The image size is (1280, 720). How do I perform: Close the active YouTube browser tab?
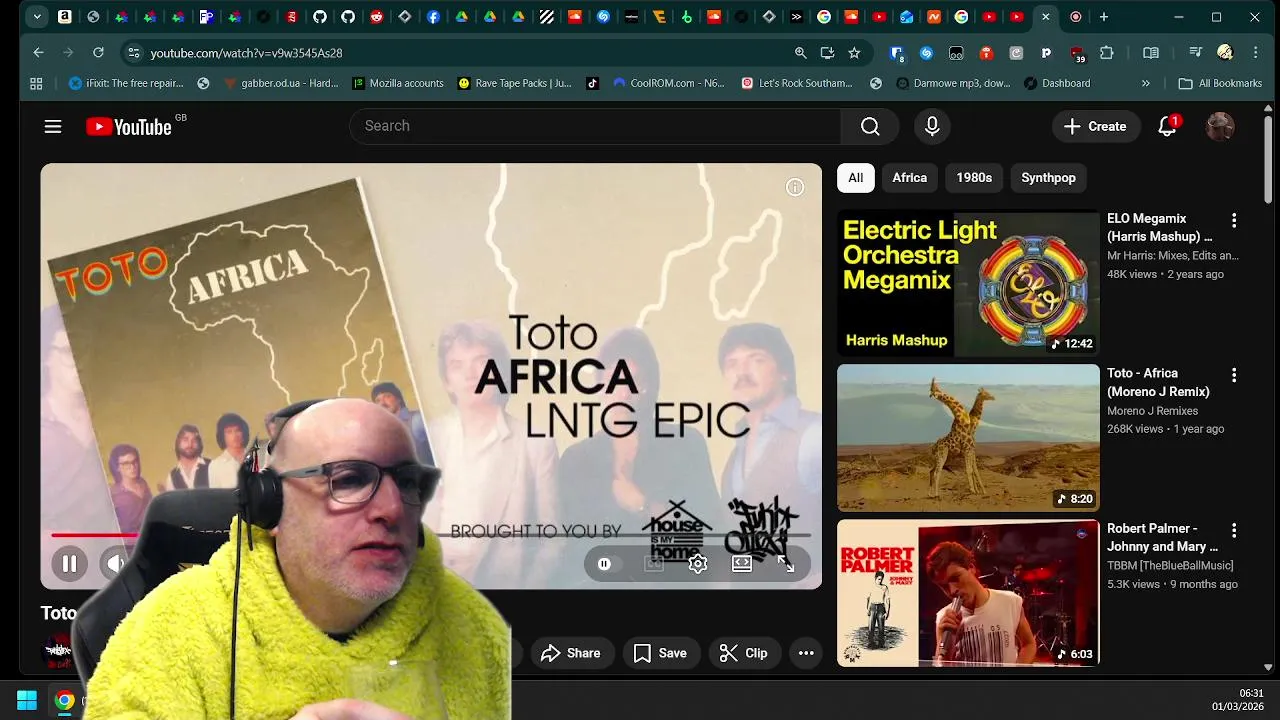[1045, 17]
